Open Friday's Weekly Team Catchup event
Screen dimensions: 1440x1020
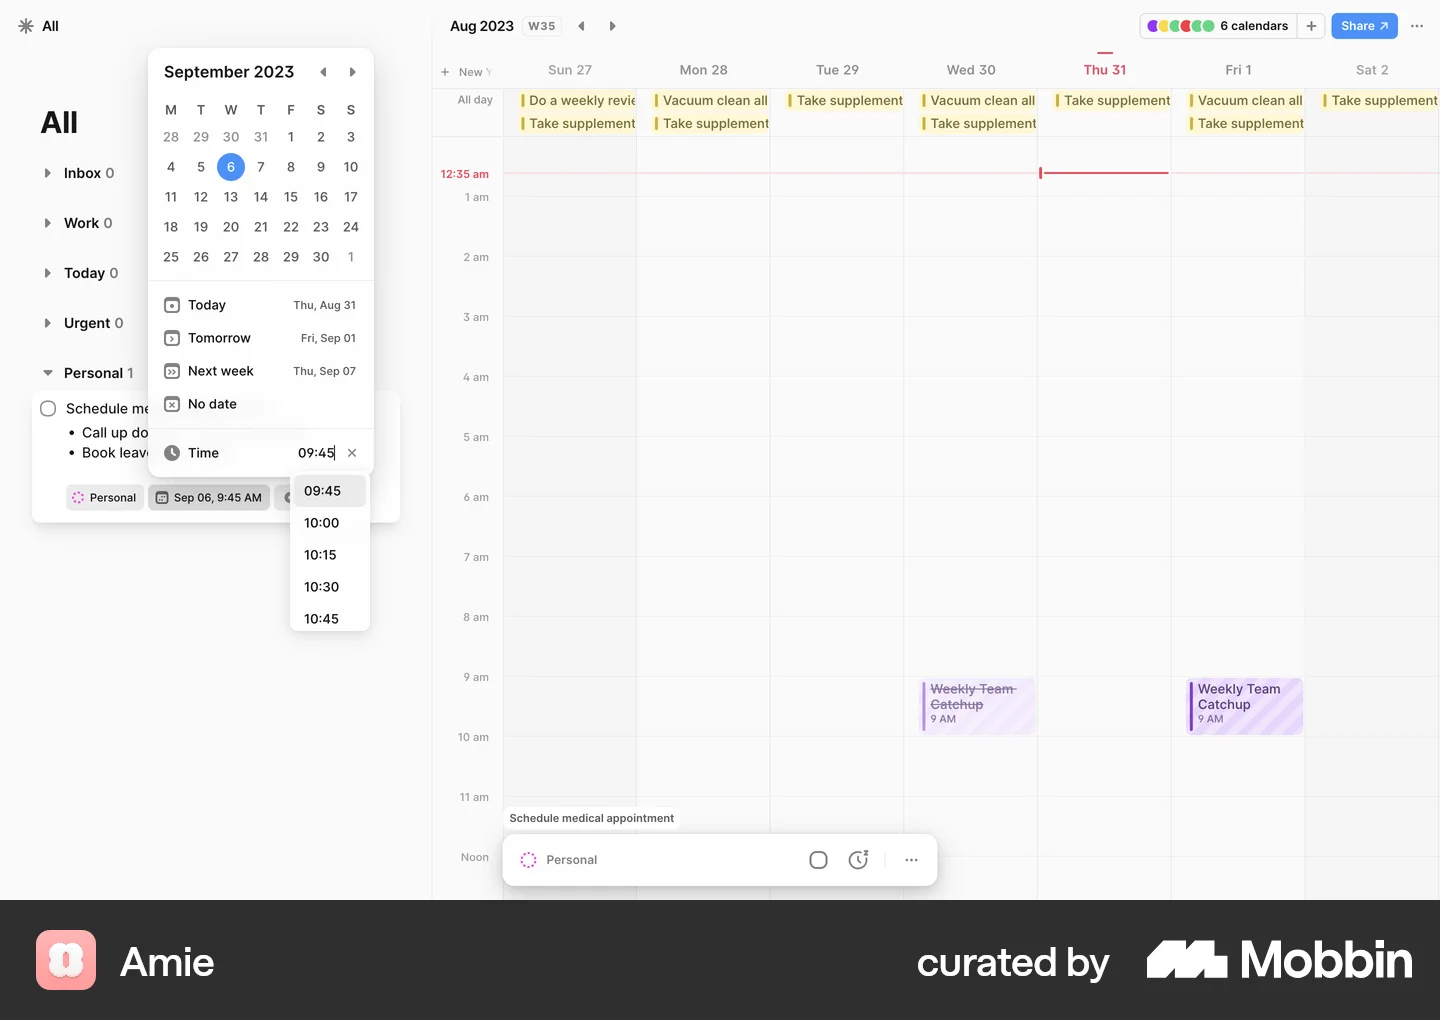tap(1245, 707)
